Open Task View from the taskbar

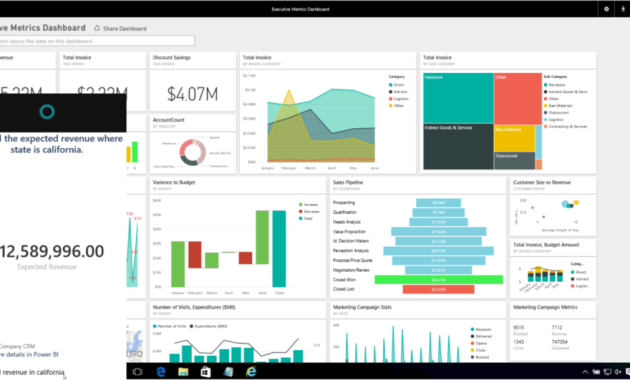pyautogui.click(x=137, y=372)
